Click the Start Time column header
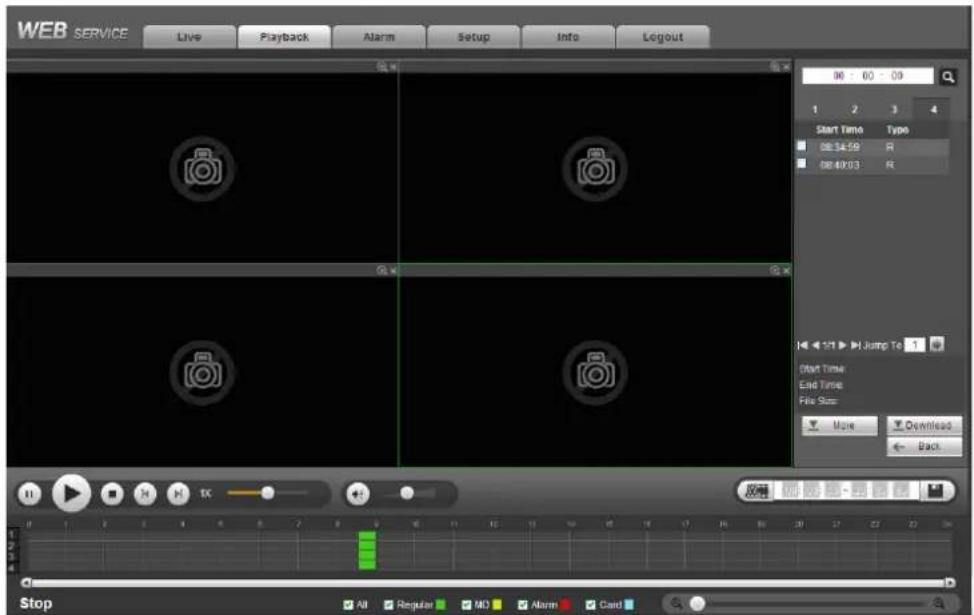The height and width of the screenshot is (615, 974). (839, 130)
